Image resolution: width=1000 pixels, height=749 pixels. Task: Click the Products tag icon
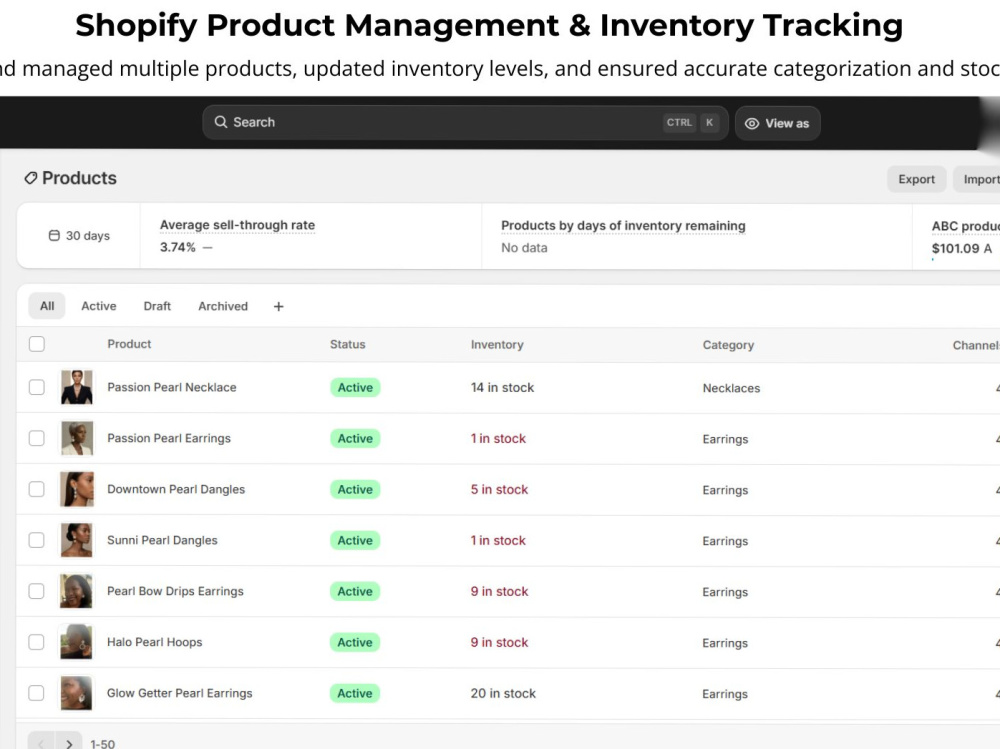click(x=31, y=178)
